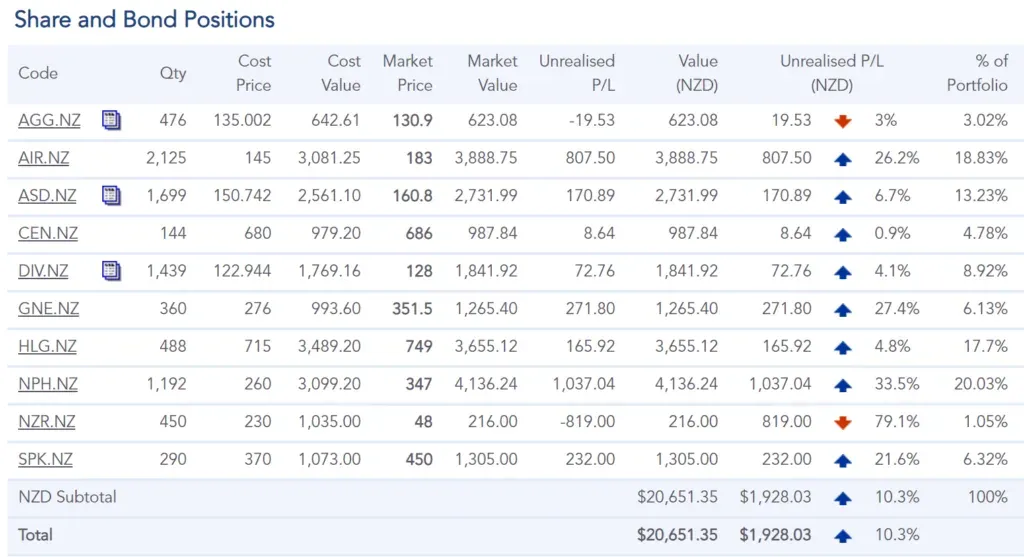Select ASD.NZ market price 160.8
Screen dimensions: 1024x557
point(412,196)
